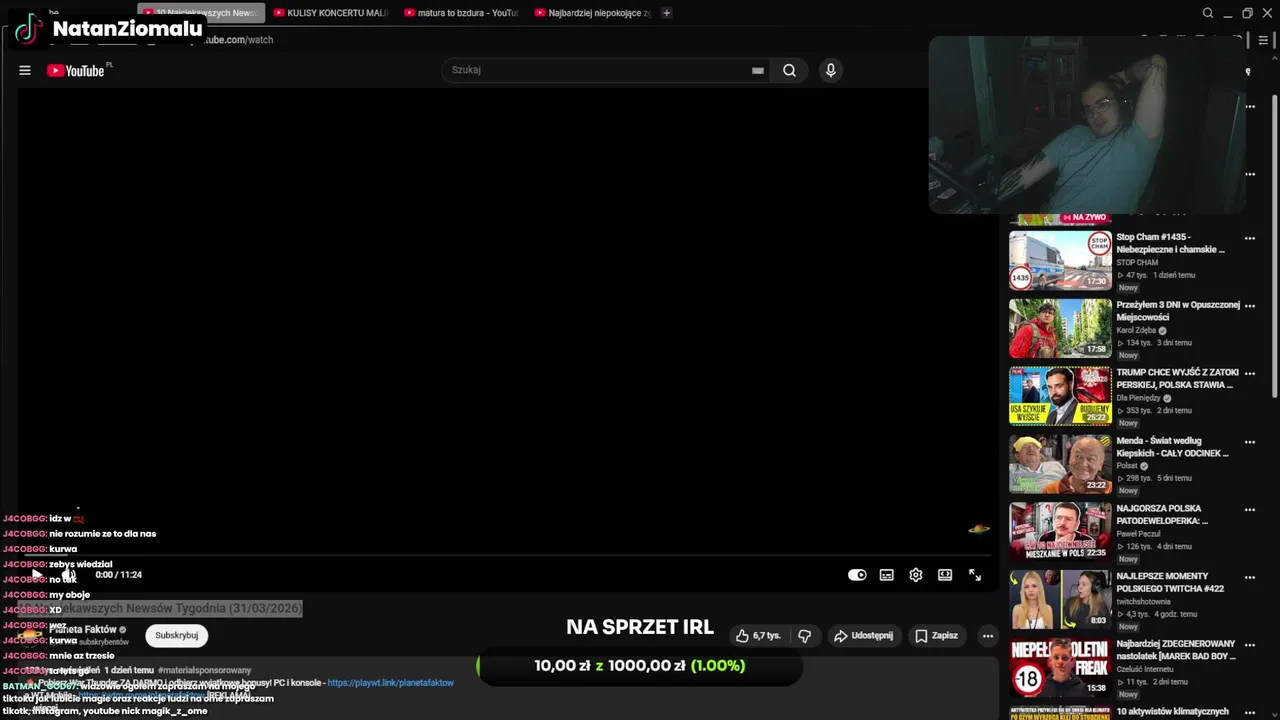Click the browser address bar URL
The height and width of the screenshot is (720, 1280).
[x=238, y=40]
